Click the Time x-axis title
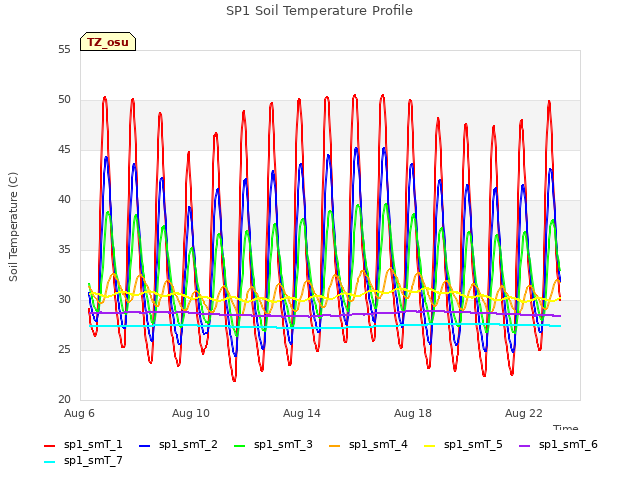640x480 pixels. pyautogui.click(x=566, y=427)
